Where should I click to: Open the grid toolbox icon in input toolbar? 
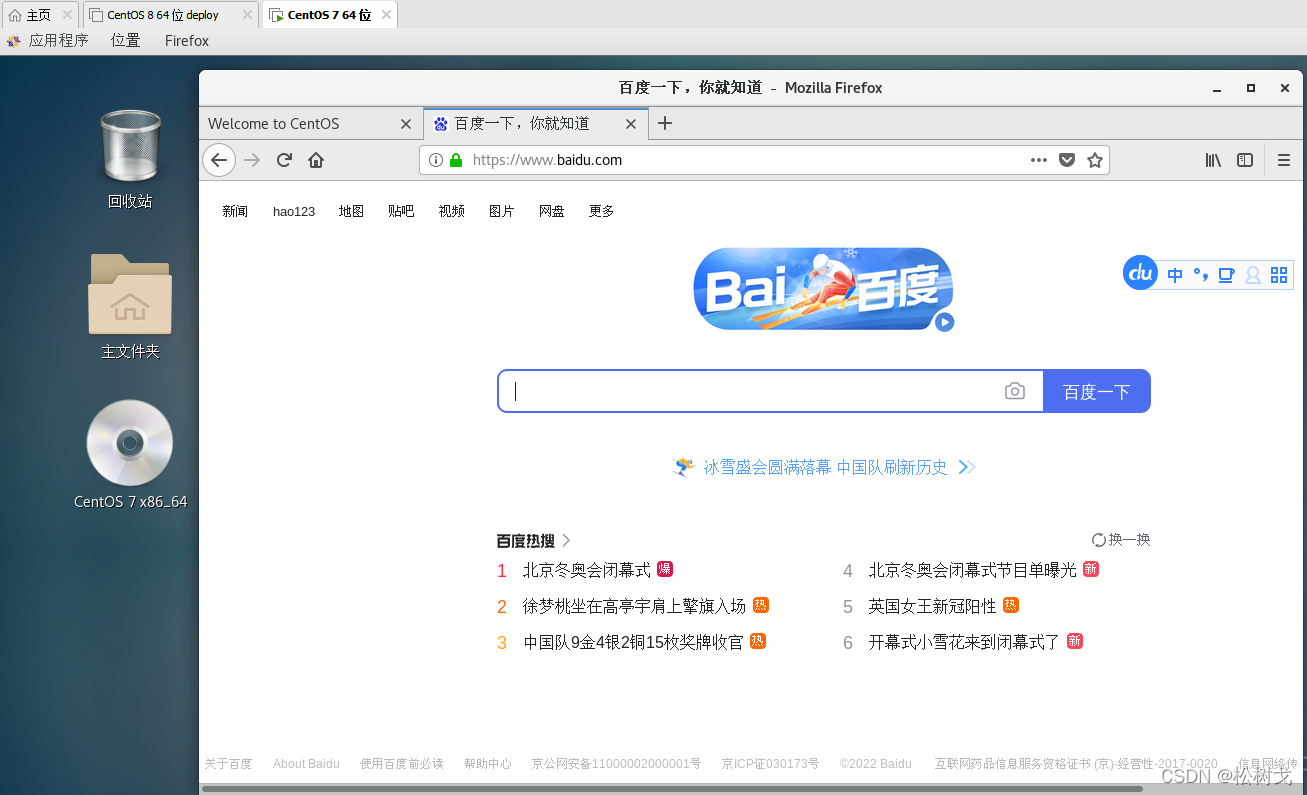tap(1279, 275)
